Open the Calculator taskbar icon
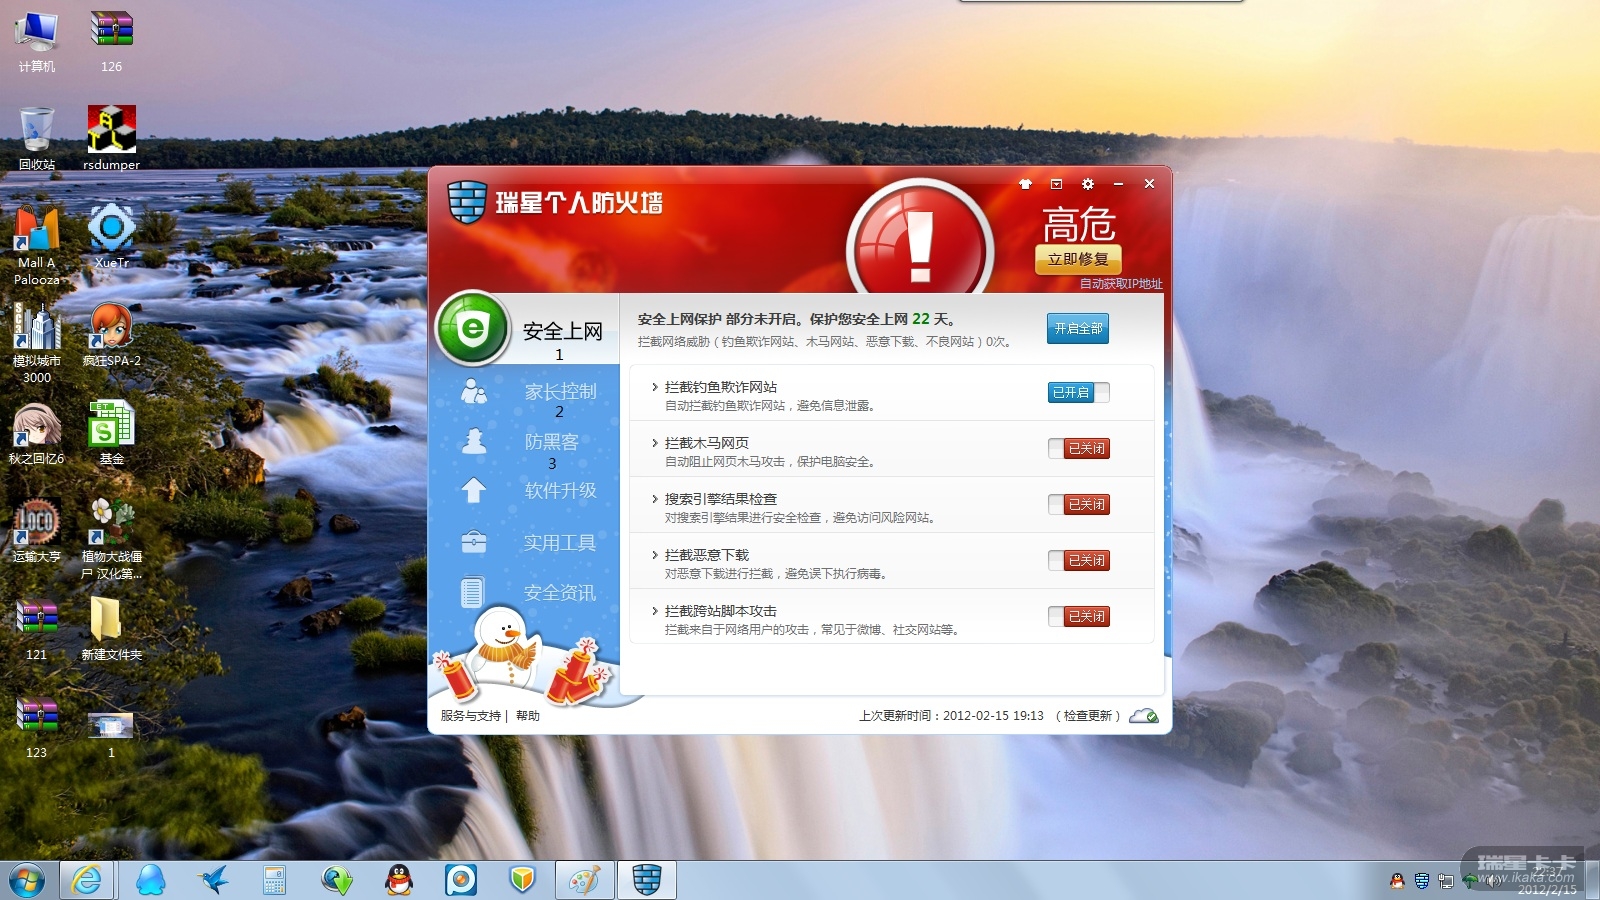 tap(274, 880)
